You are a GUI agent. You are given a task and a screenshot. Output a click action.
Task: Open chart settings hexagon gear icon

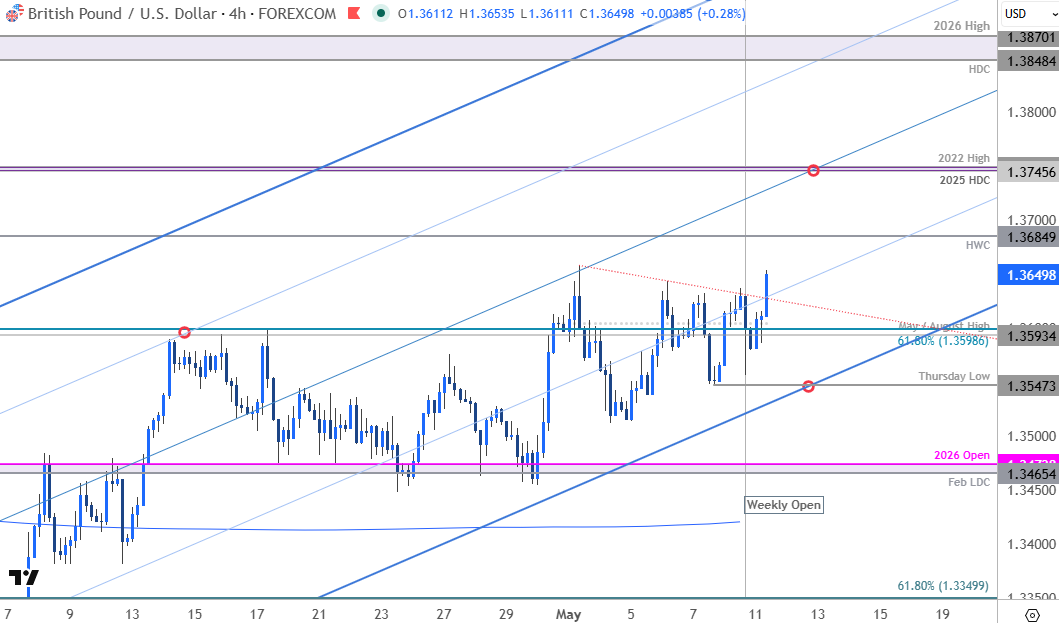1032,615
